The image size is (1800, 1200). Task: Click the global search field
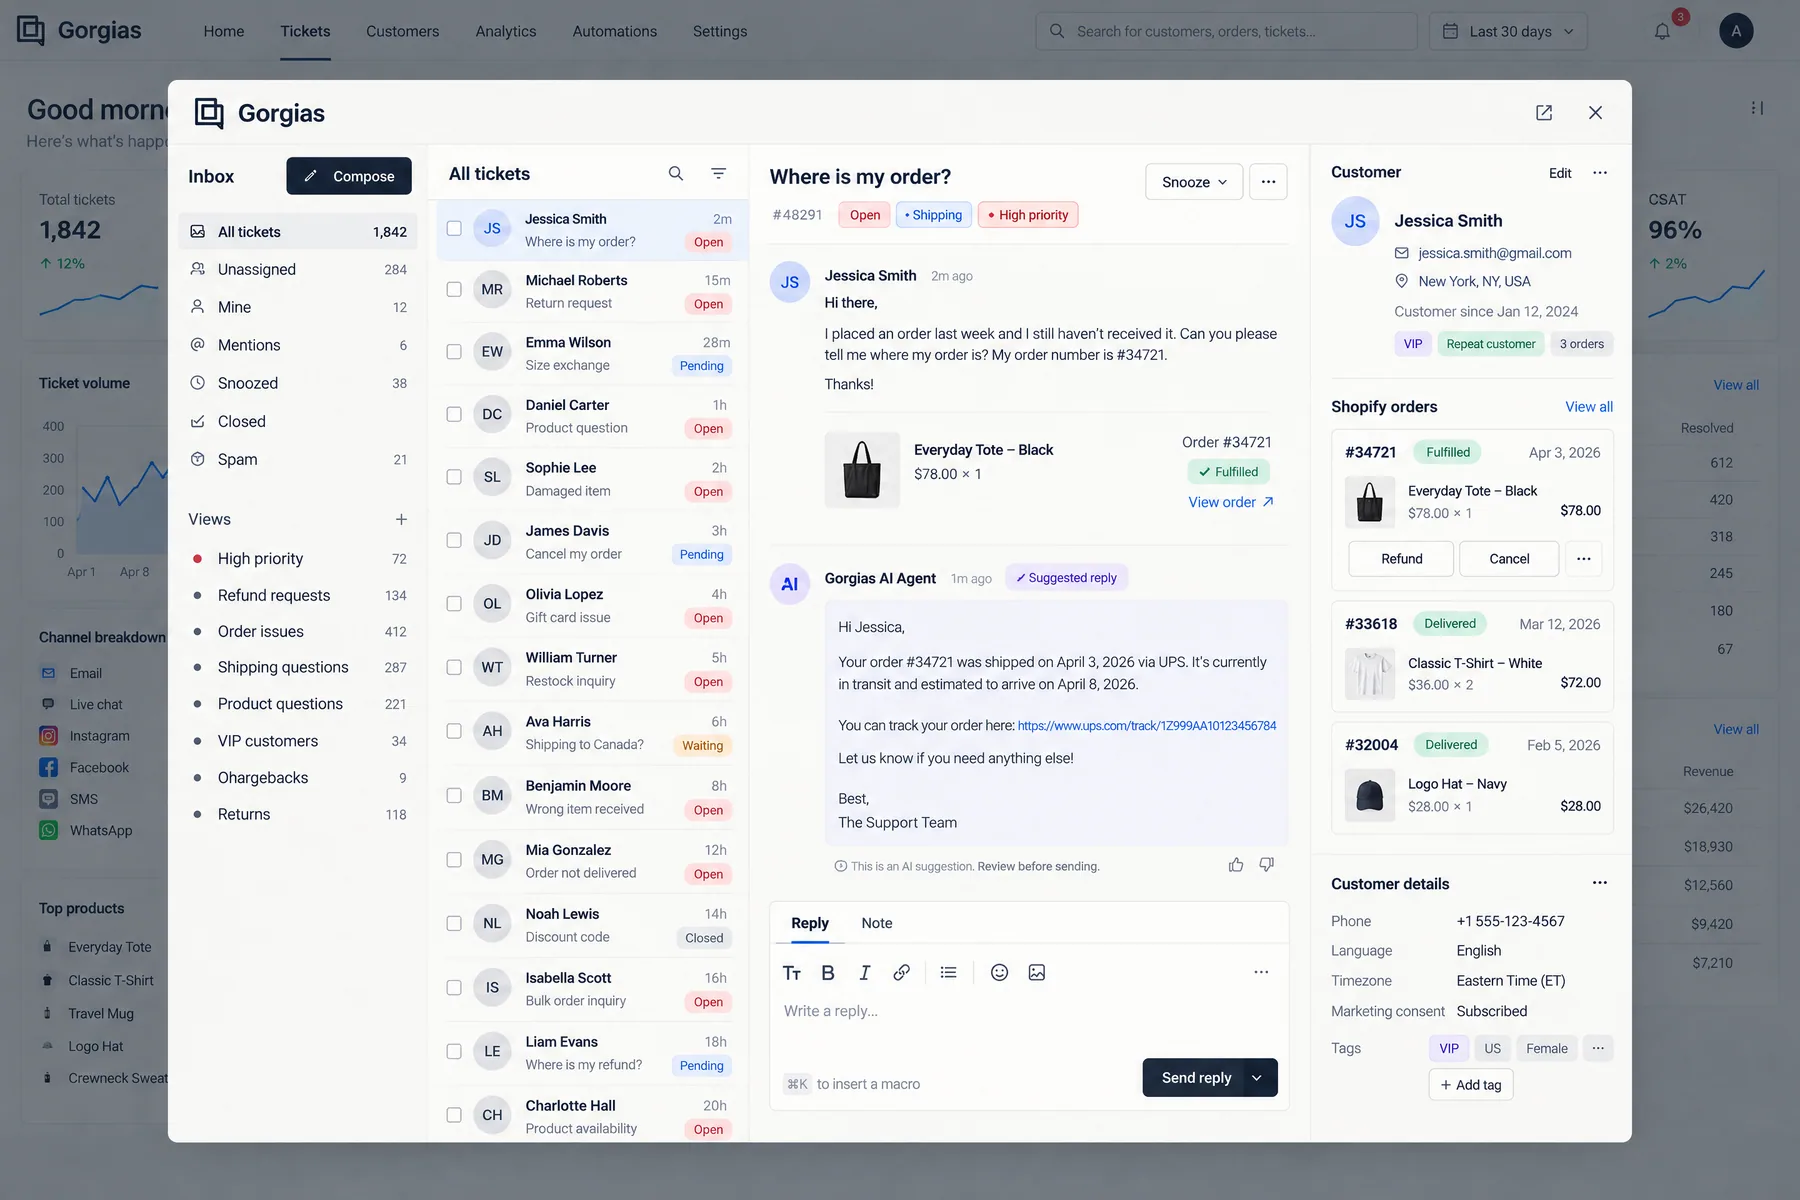(x=1226, y=31)
